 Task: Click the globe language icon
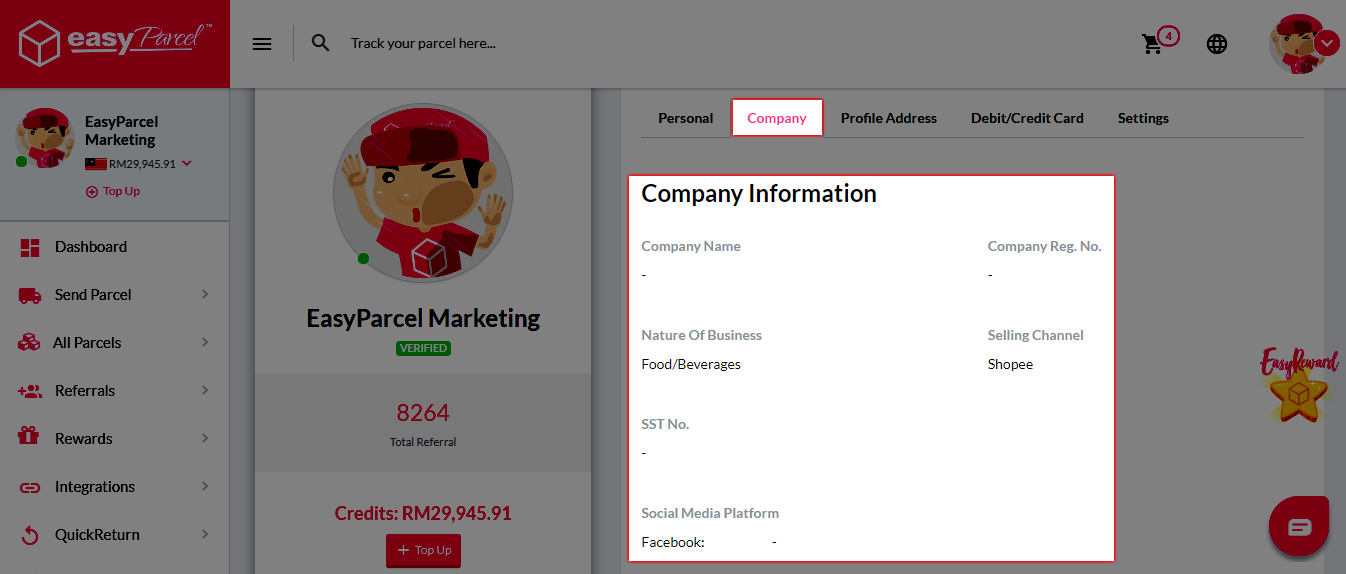tap(1216, 44)
